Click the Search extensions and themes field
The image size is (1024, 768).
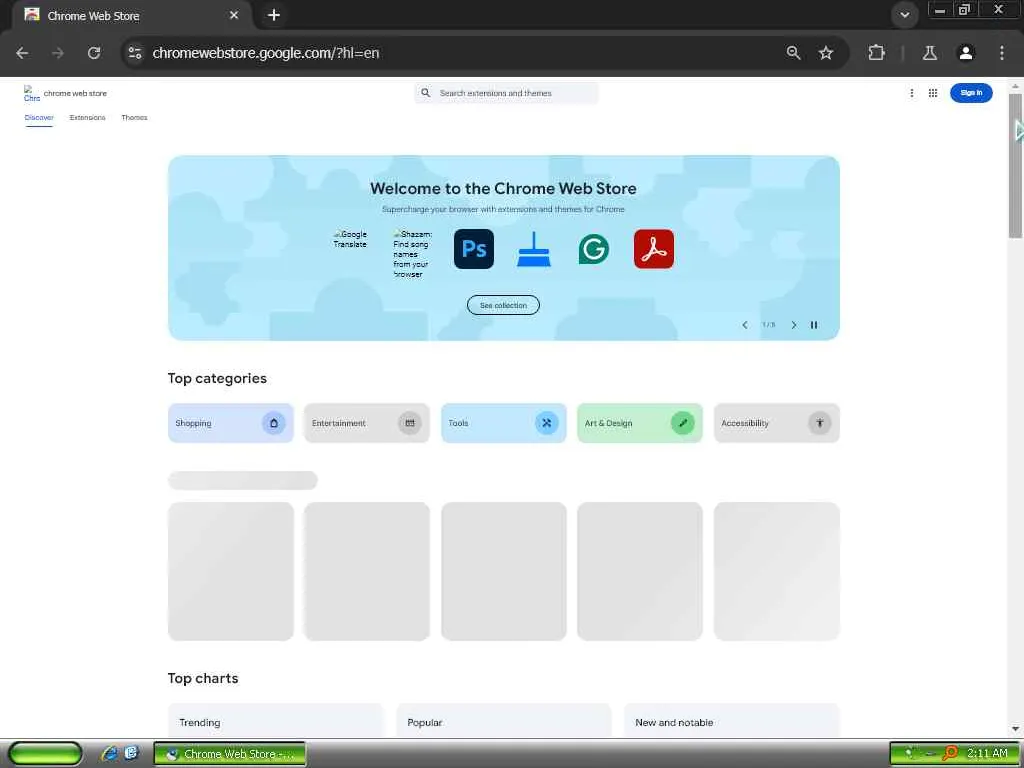[x=506, y=93]
